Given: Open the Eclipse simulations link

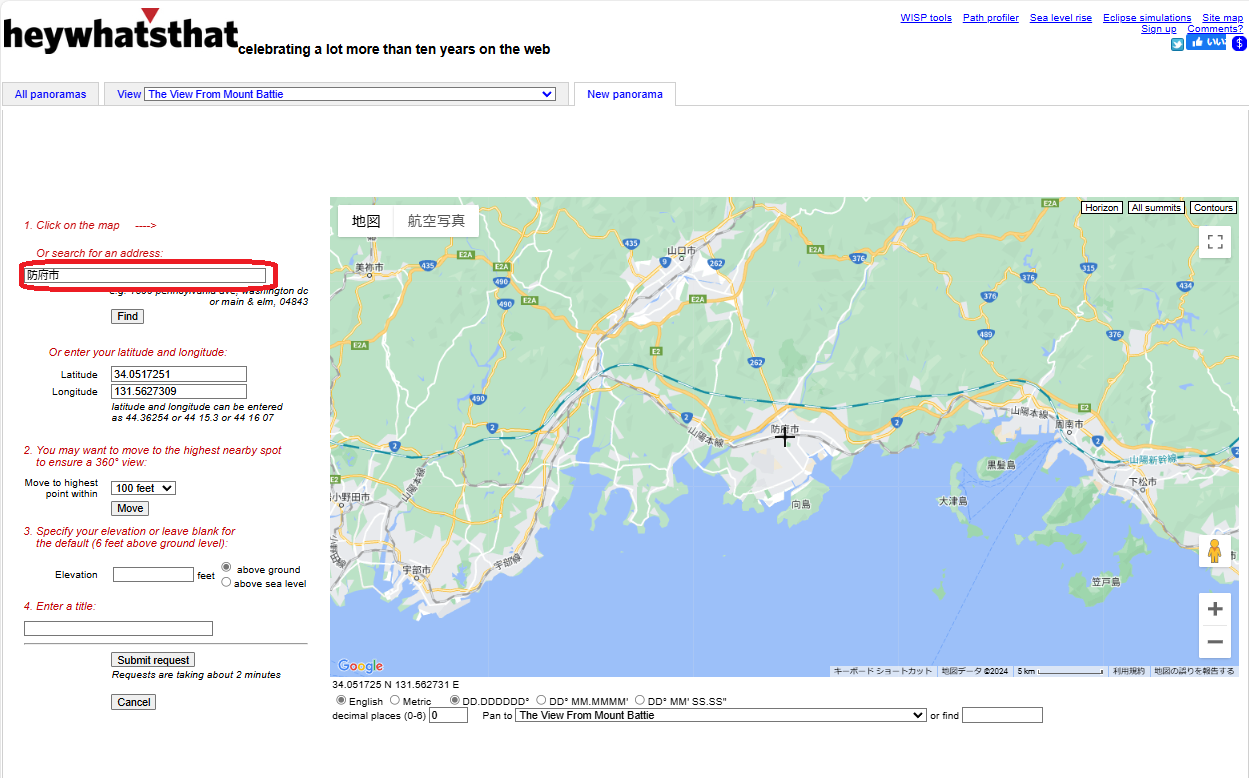Looking at the screenshot, I should coord(1147,18).
